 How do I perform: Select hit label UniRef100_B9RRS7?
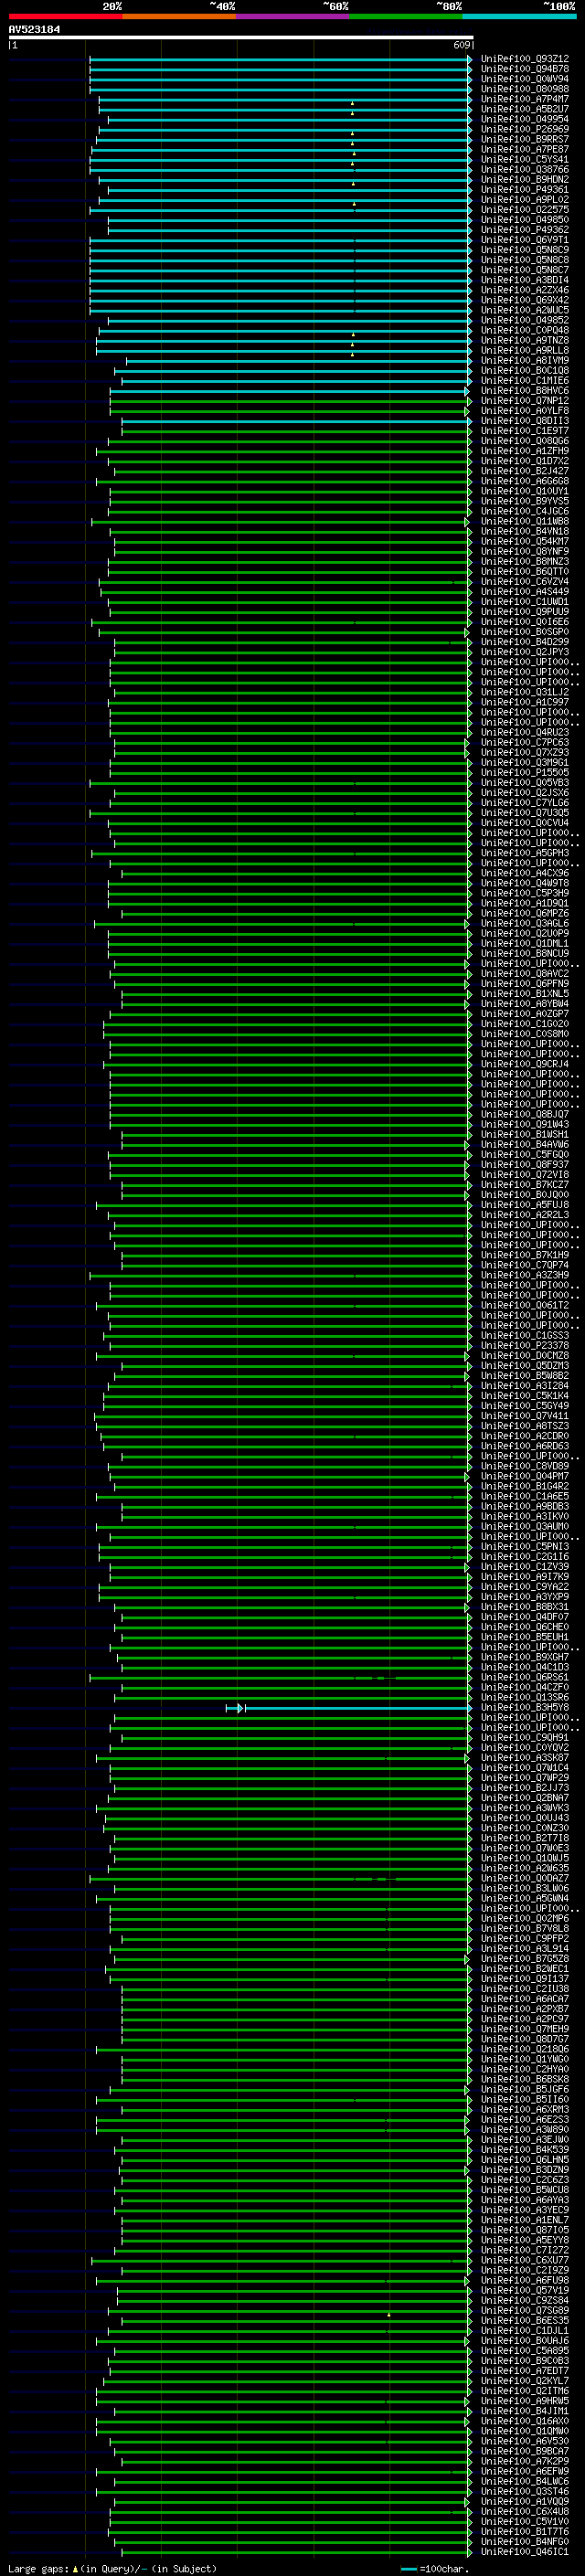(x=525, y=139)
